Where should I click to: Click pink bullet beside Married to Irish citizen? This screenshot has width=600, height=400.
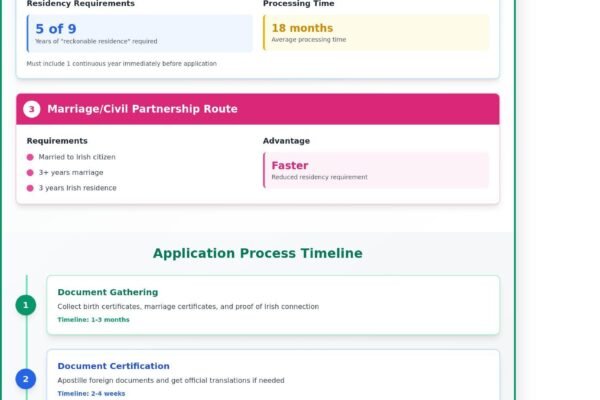[x=30, y=157]
